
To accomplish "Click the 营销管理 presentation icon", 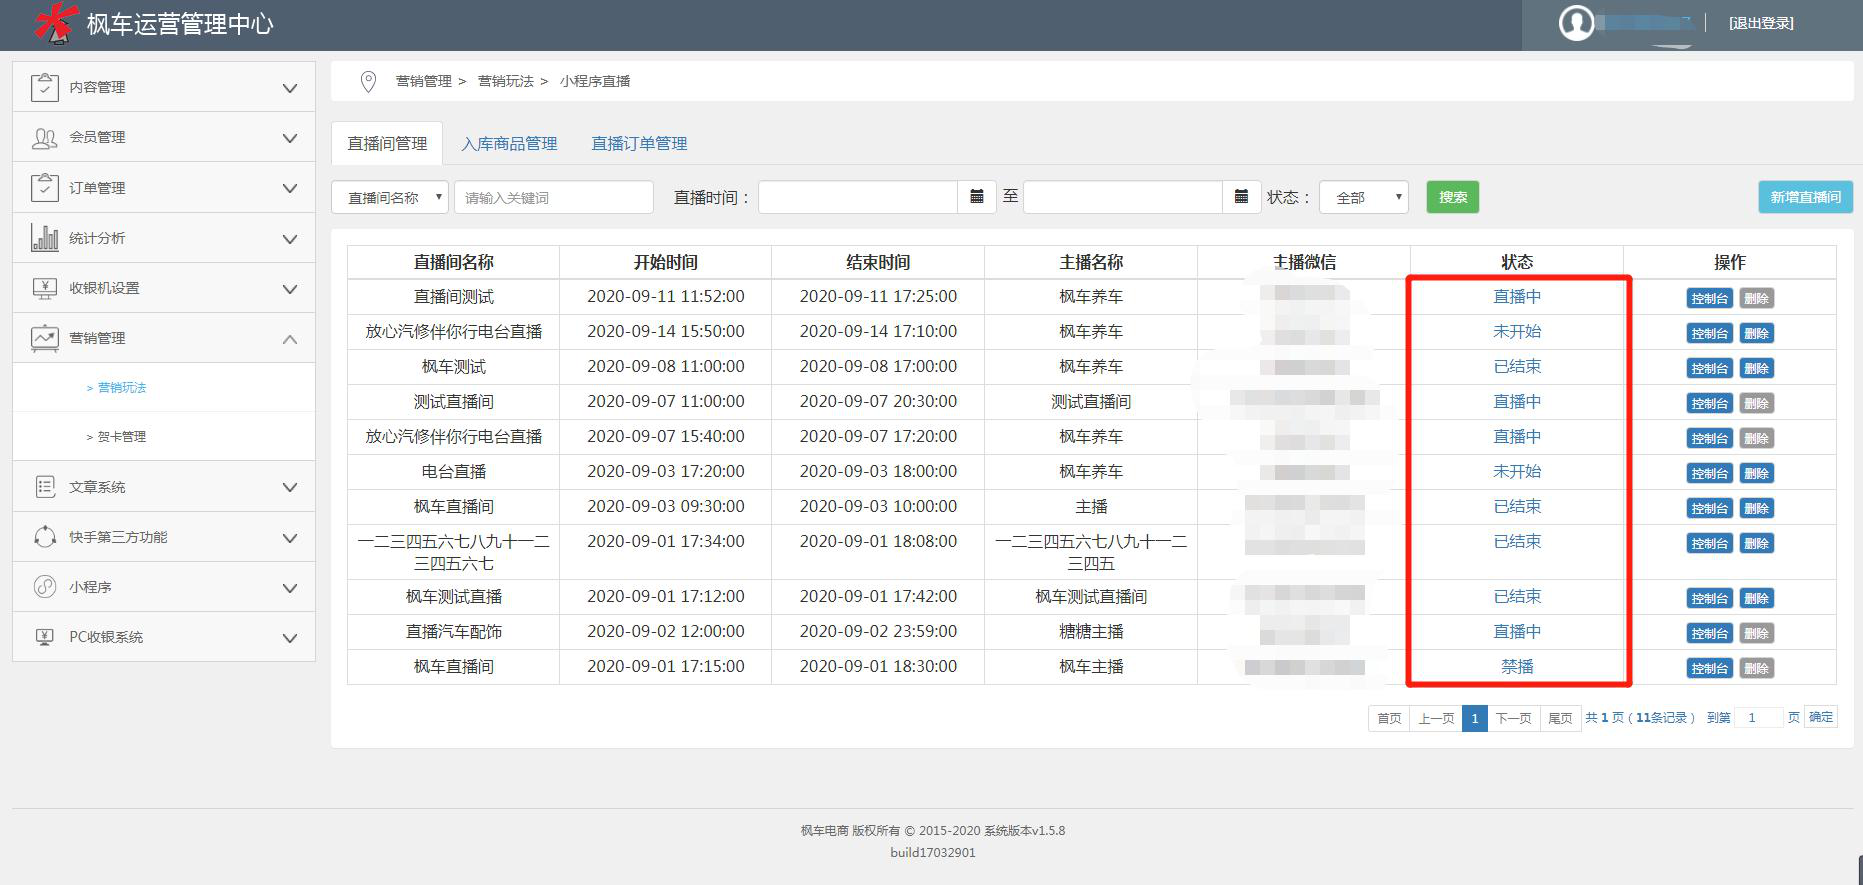I will coord(45,338).
